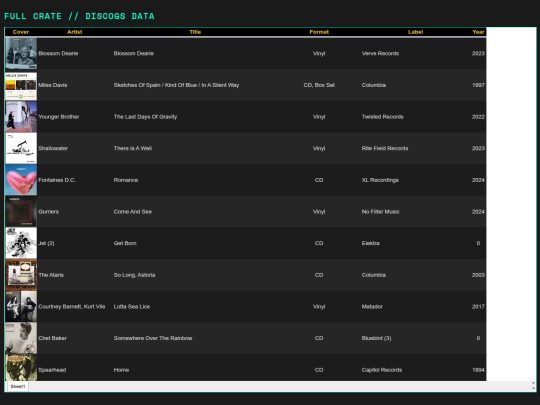Screen dimensions: 540x405
Task: Open the Miles Davis box set cover thumbnail
Action: click(21, 85)
